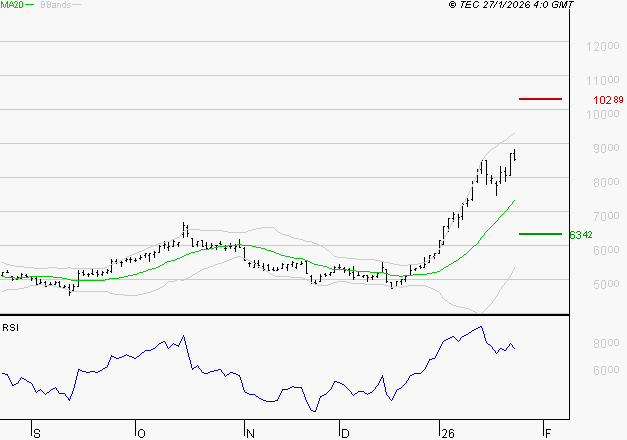
Task: Click the MA20 legend label
Action: pos(12,5)
